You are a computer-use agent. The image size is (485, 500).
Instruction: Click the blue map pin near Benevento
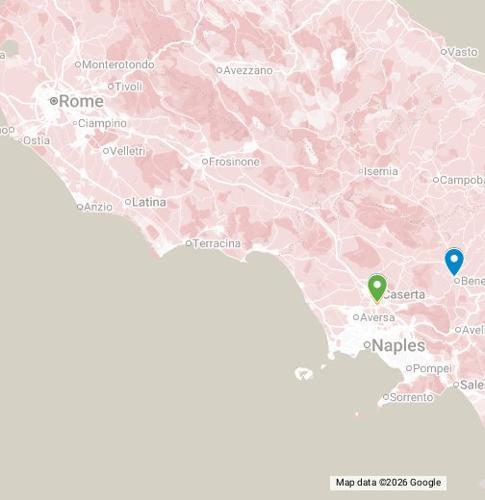(454, 262)
